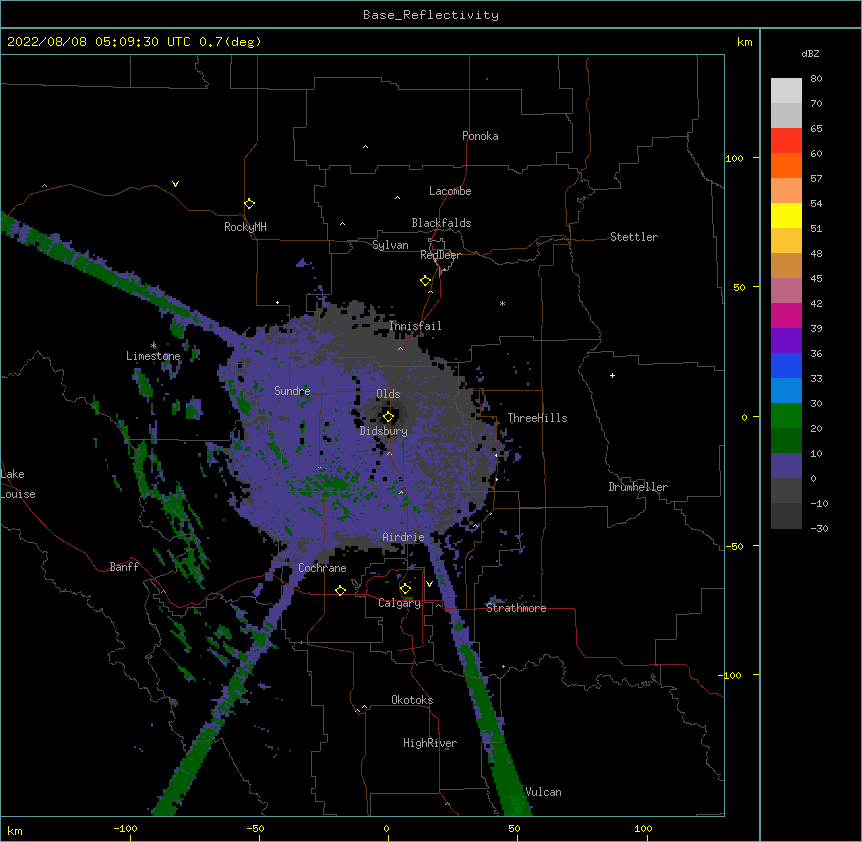The image size is (862, 842).
Task: Click the ThreeHills label
Action: 537,418
